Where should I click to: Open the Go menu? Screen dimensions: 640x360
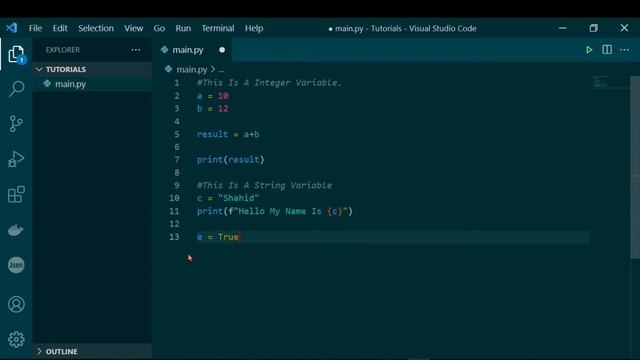point(159,28)
